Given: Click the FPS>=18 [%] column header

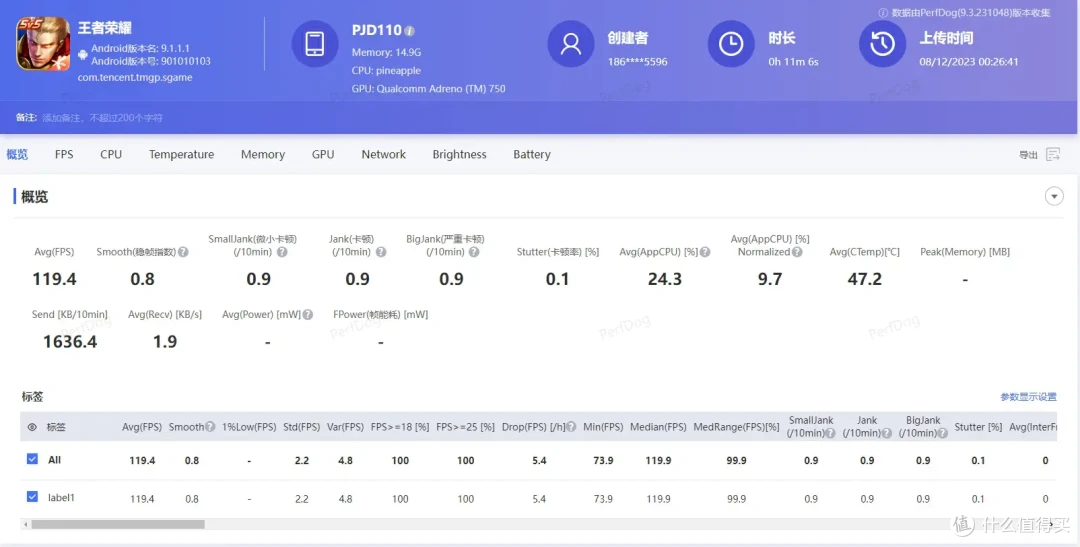Looking at the screenshot, I should coord(400,427).
